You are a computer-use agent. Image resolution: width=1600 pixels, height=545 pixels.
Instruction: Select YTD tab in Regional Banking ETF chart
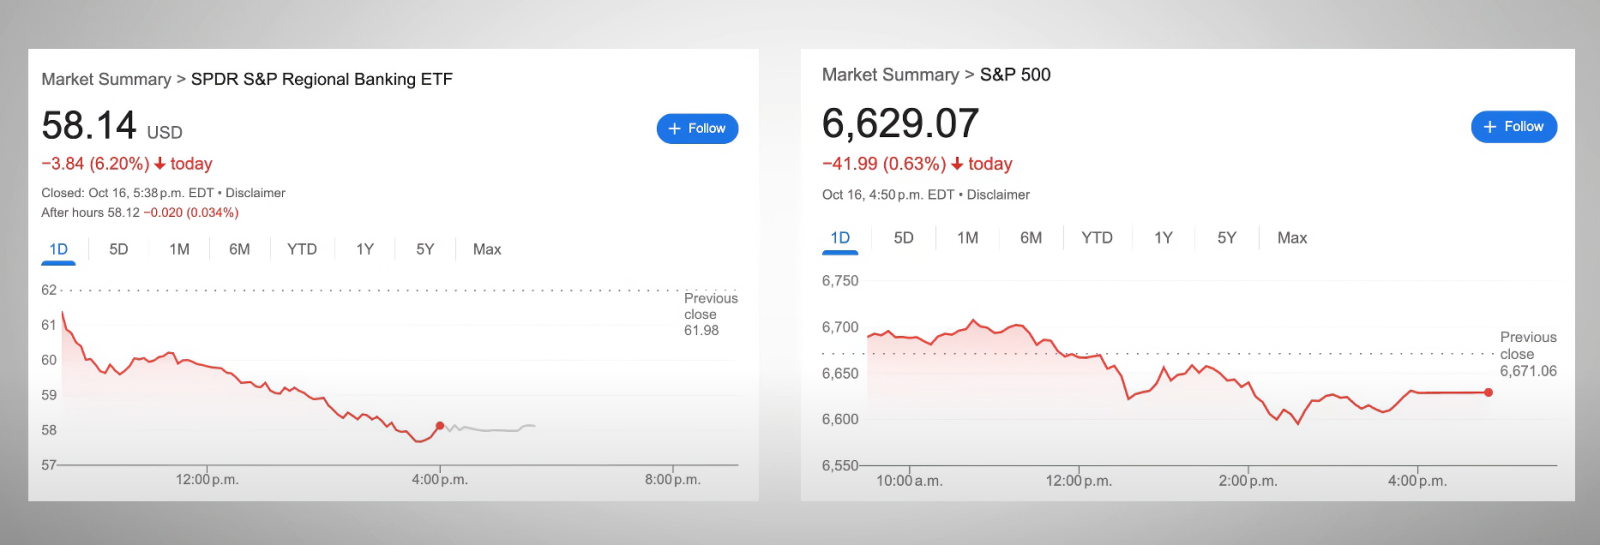tap(302, 249)
